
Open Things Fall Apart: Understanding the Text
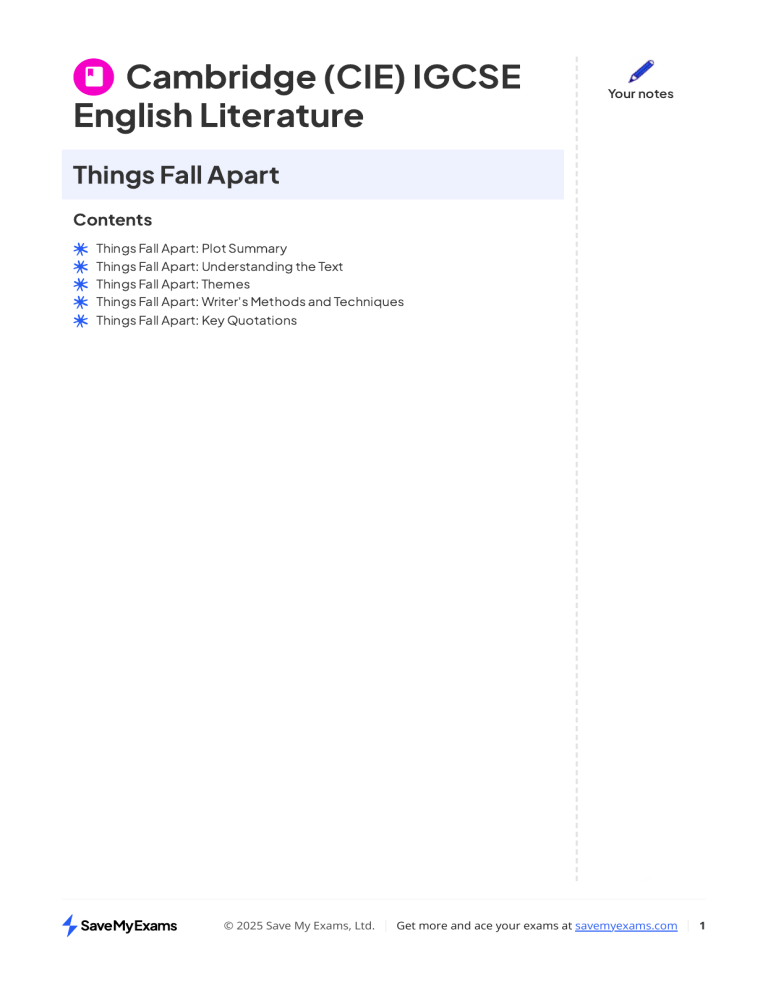219,266
